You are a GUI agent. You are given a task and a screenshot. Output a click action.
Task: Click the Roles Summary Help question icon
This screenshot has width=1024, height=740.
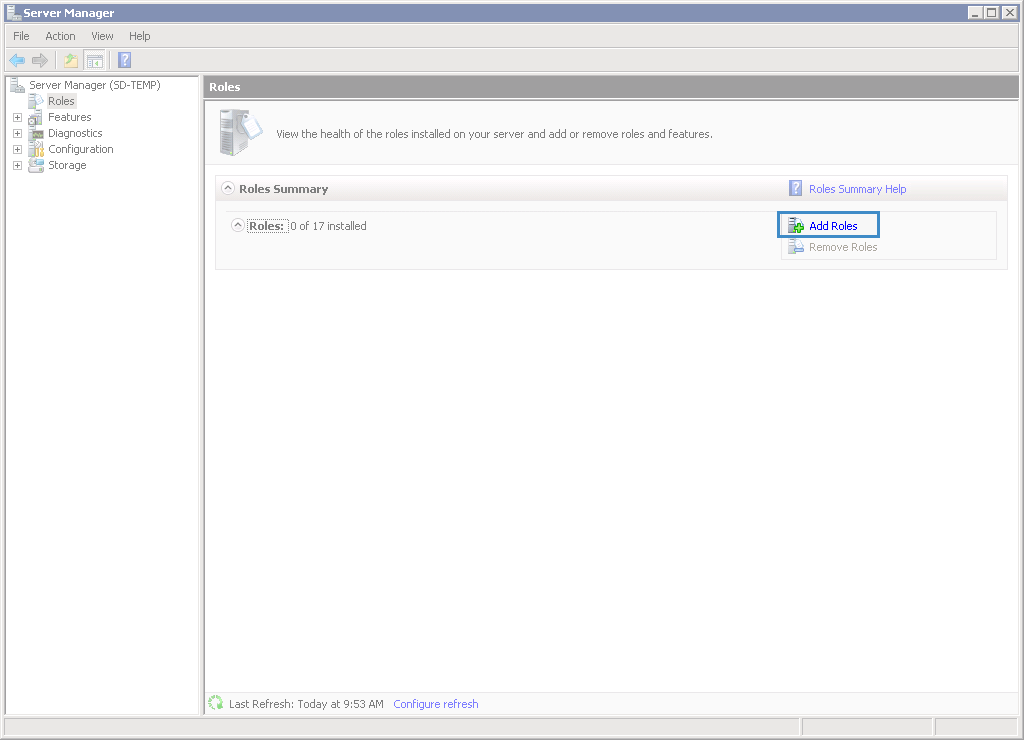pos(796,188)
